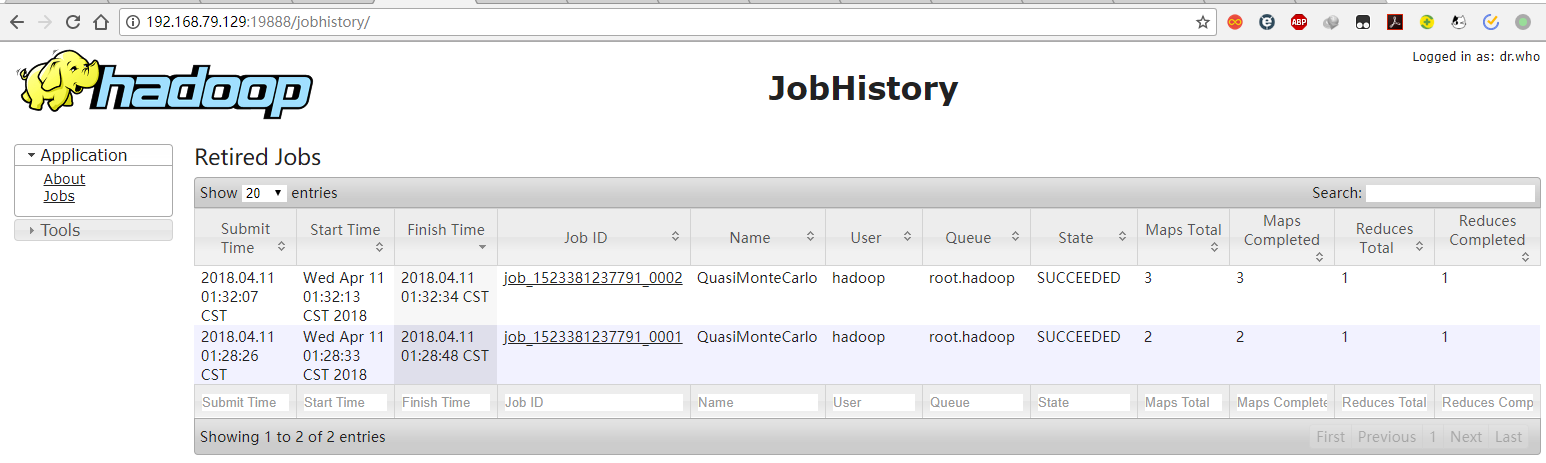Viewport: 1546px width, 463px height.
Task: Open job_1523381237791_0001 details link
Action: pos(593,337)
